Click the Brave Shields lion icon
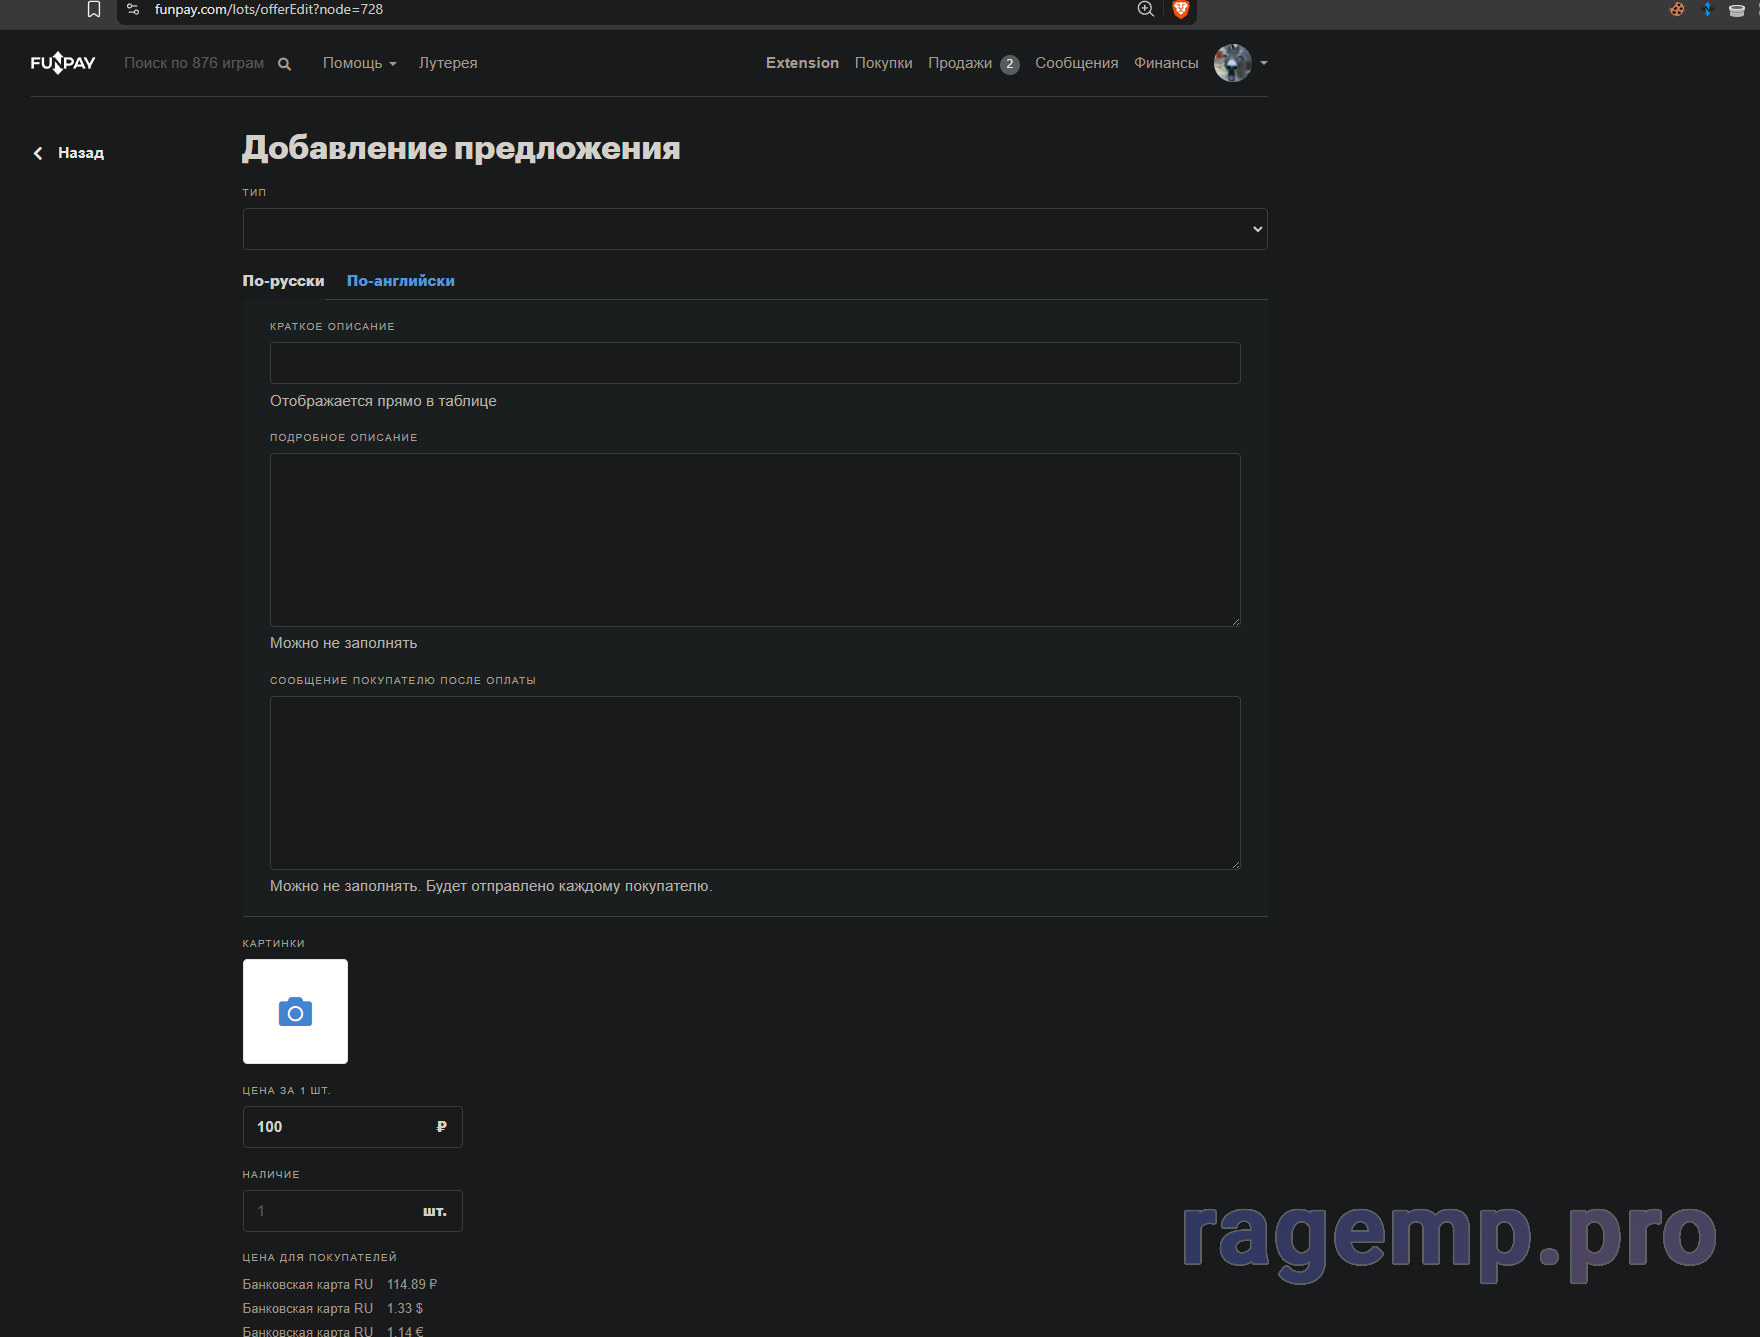The width and height of the screenshot is (1760, 1337). pyautogui.click(x=1180, y=10)
